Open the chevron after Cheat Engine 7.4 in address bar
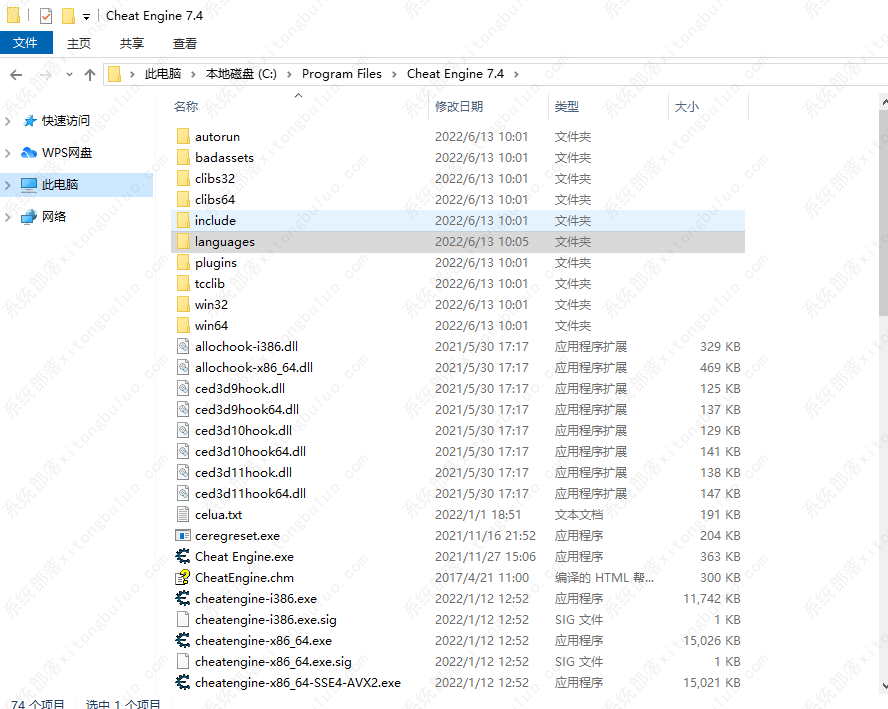Image resolution: width=888 pixels, height=709 pixels. pos(516,74)
